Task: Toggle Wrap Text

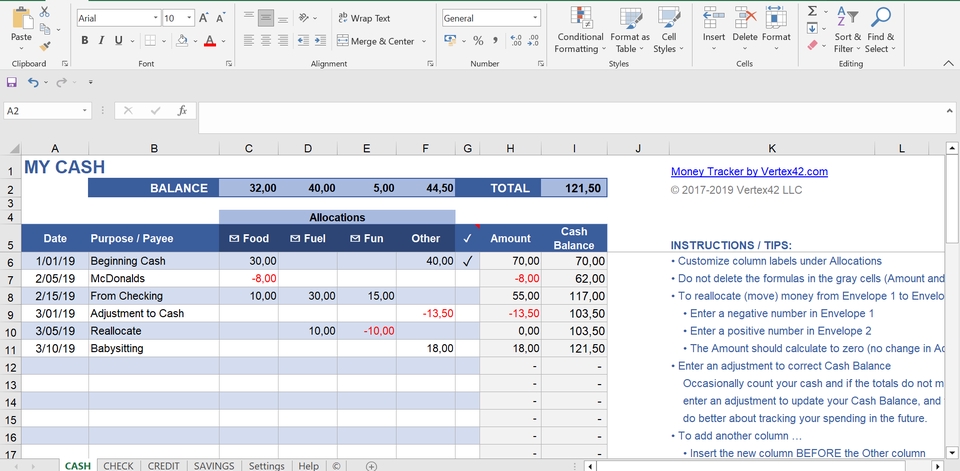Action: pos(364,18)
